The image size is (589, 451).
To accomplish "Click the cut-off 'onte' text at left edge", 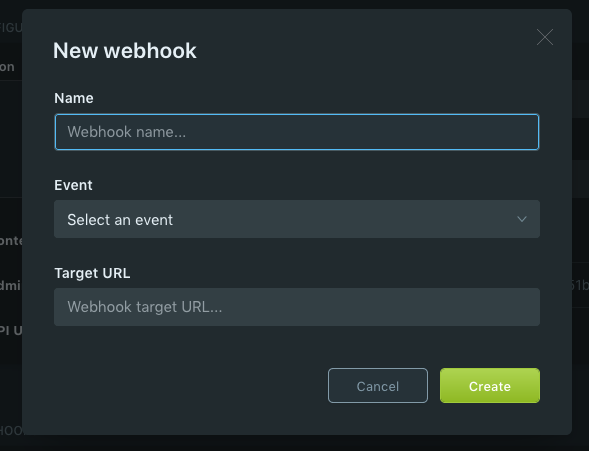I will click(x=11, y=240).
